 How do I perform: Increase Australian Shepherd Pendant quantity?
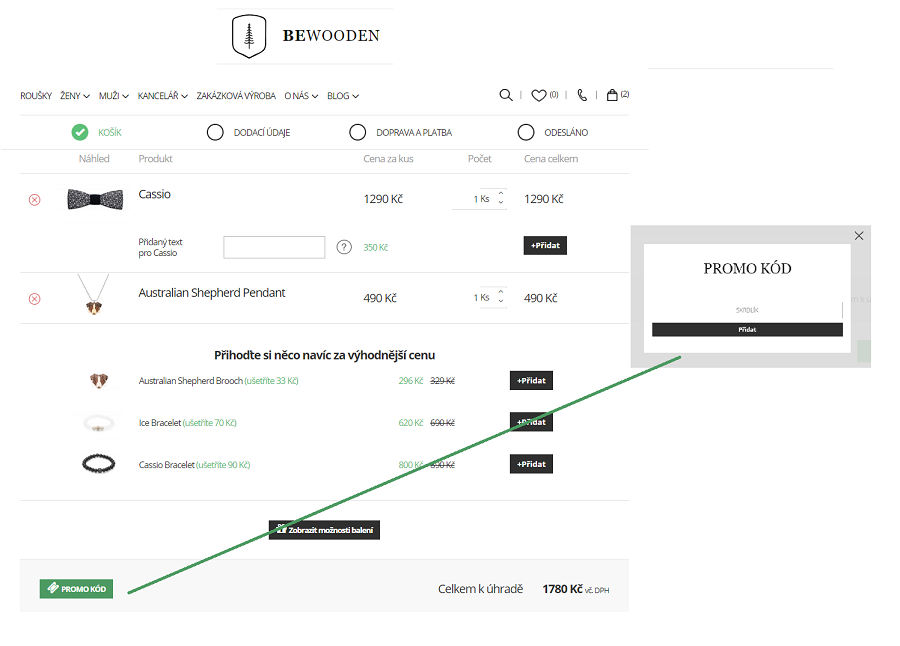tap(501, 292)
